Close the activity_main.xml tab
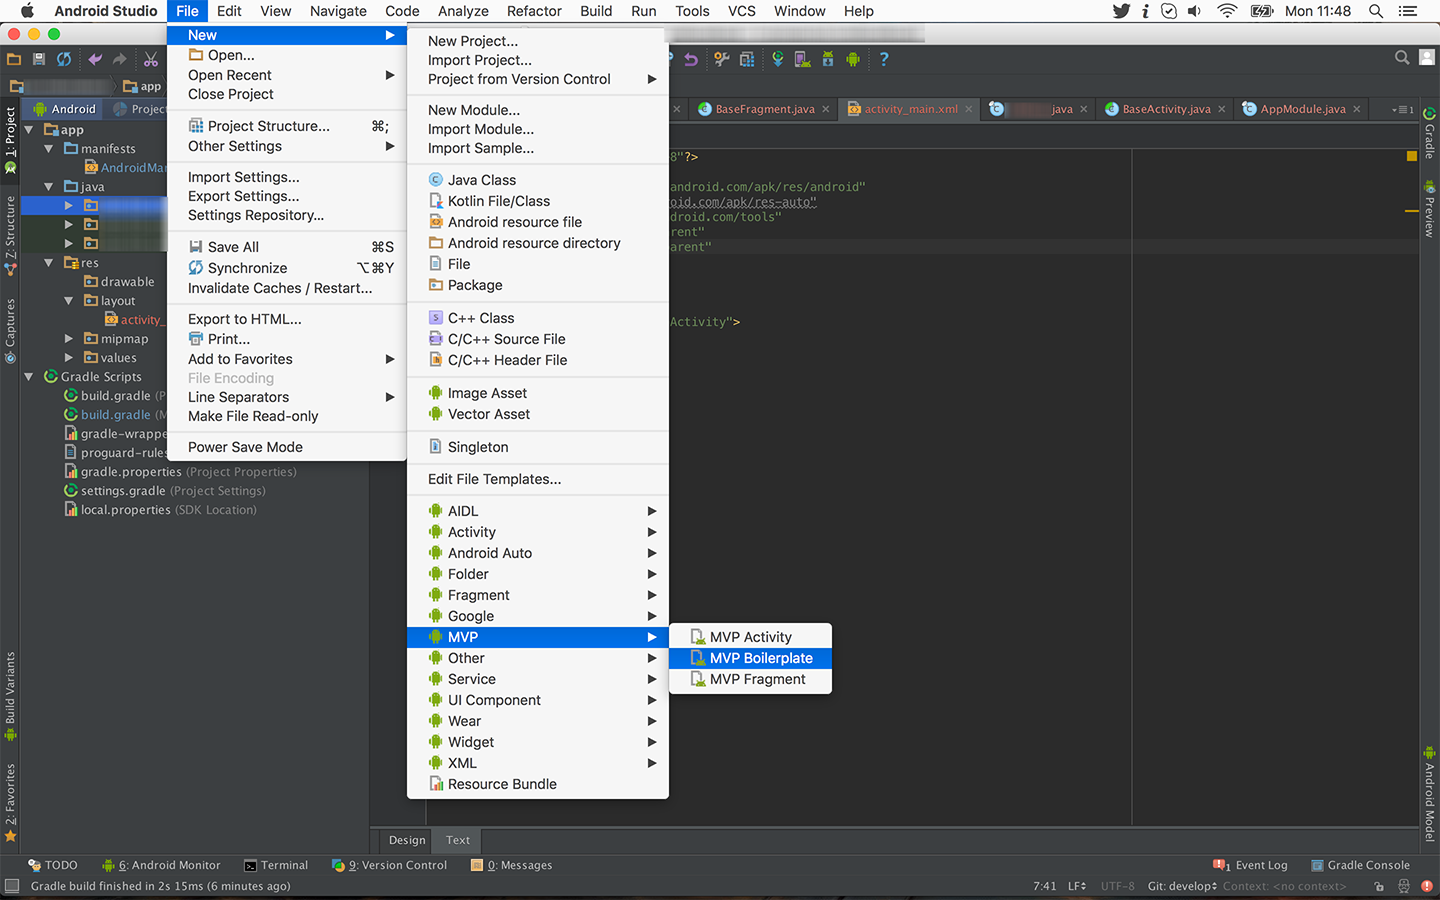Viewport: 1440px width, 900px height. pos(970,109)
